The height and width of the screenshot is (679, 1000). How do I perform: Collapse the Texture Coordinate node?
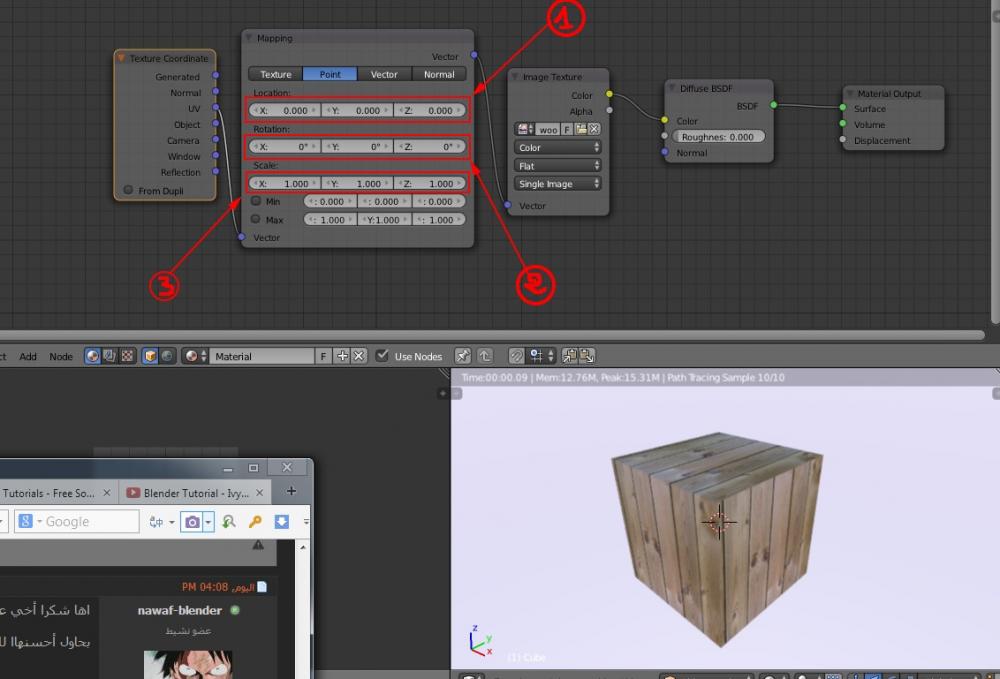click(x=121, y=59)
